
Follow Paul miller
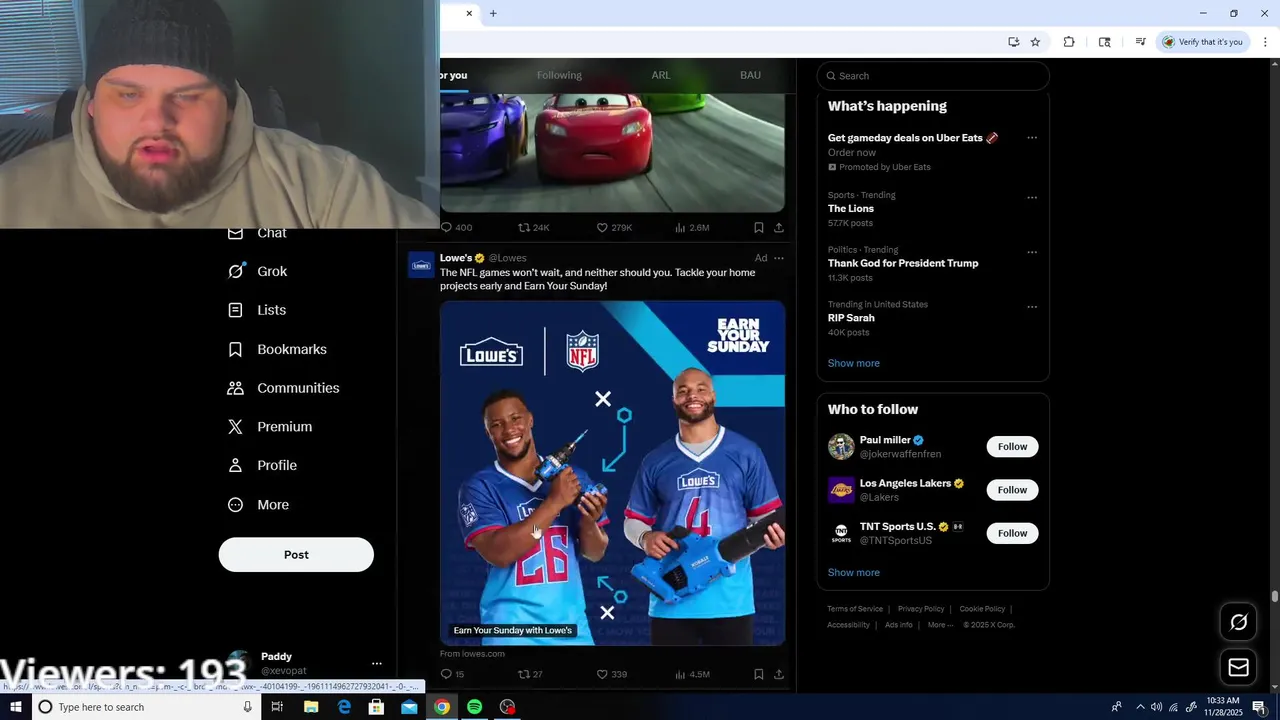click(x=1012, y=447)
